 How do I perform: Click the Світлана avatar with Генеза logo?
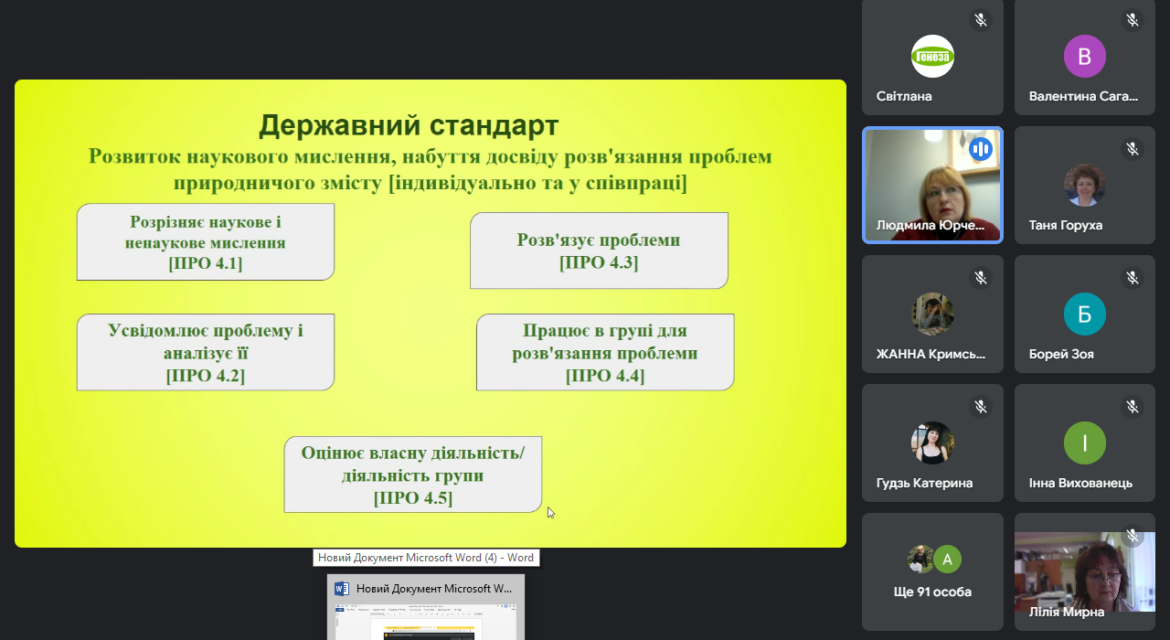(x=933, y=56)
